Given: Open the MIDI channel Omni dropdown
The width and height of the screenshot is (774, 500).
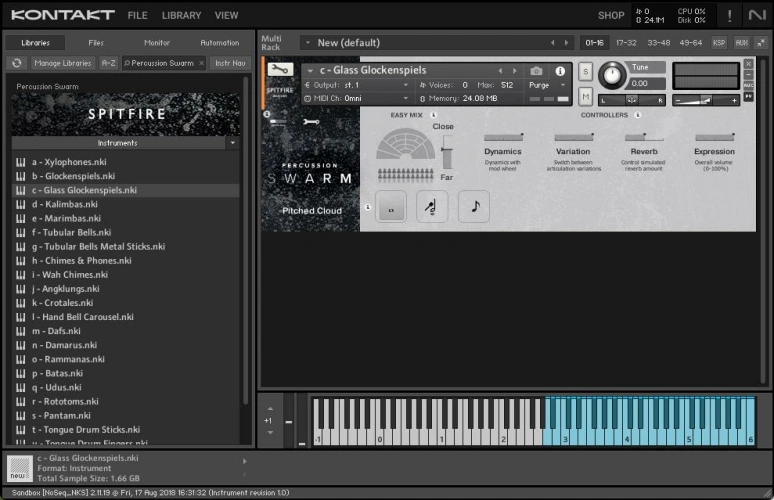Looking at the screenshot, I should (358, 98).
